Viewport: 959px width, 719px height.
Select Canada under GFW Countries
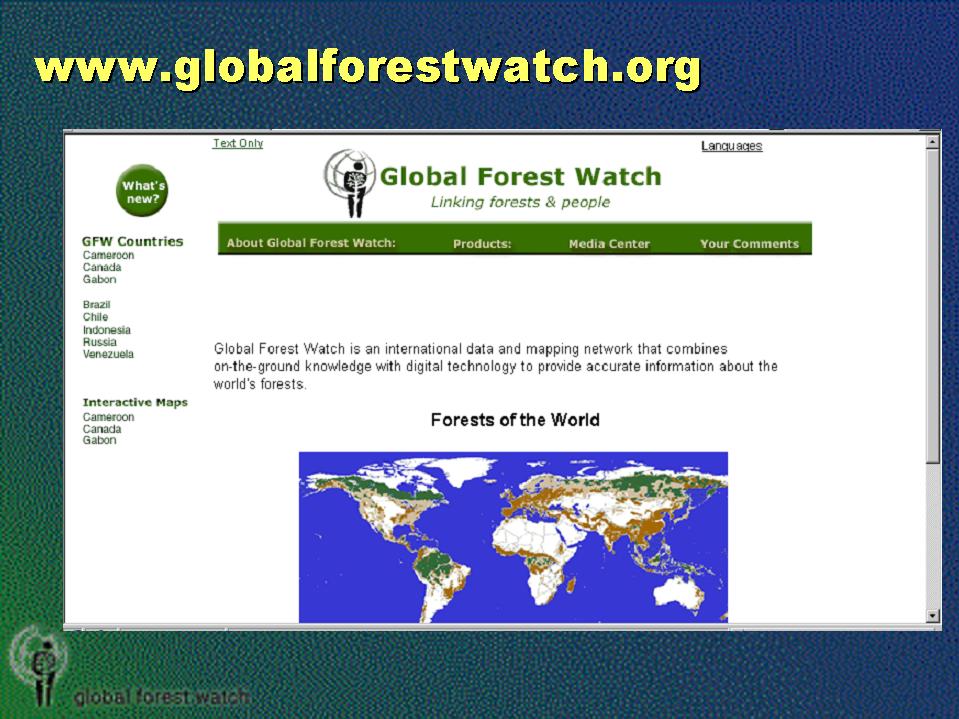coord(102,267)
